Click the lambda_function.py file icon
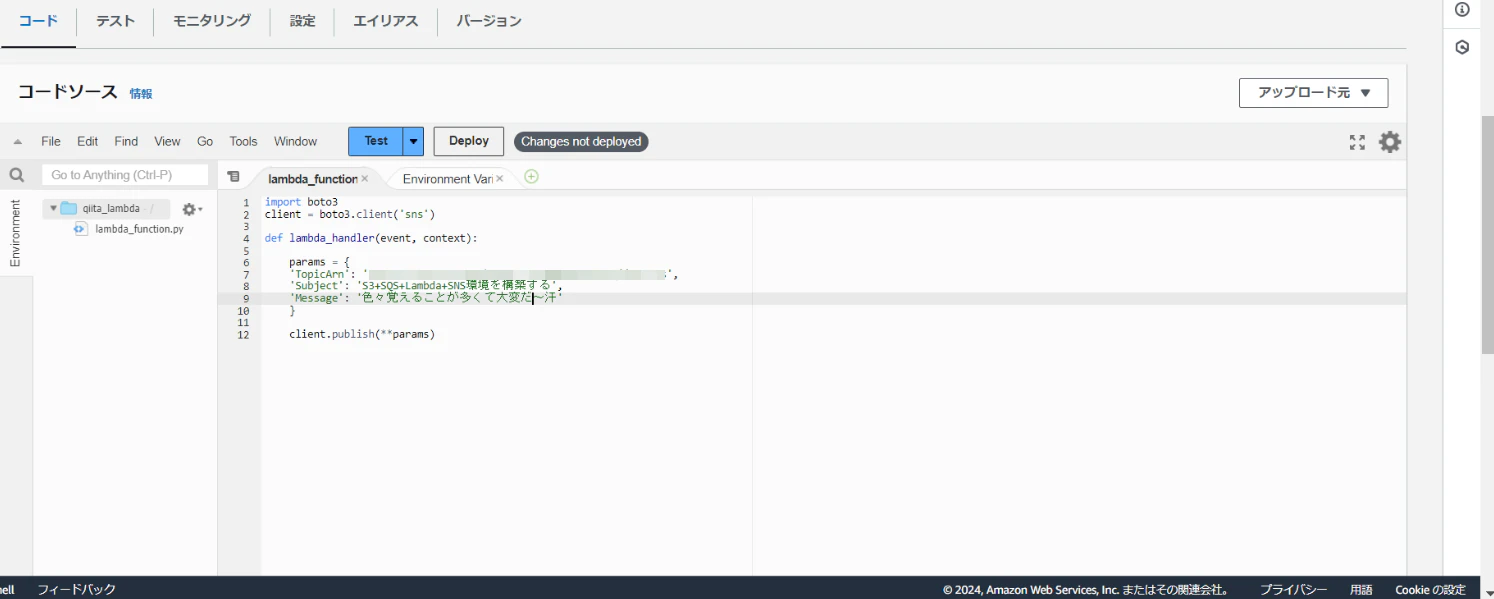Viewport: 1494px width, 599px height. click(x=80, y=229)
